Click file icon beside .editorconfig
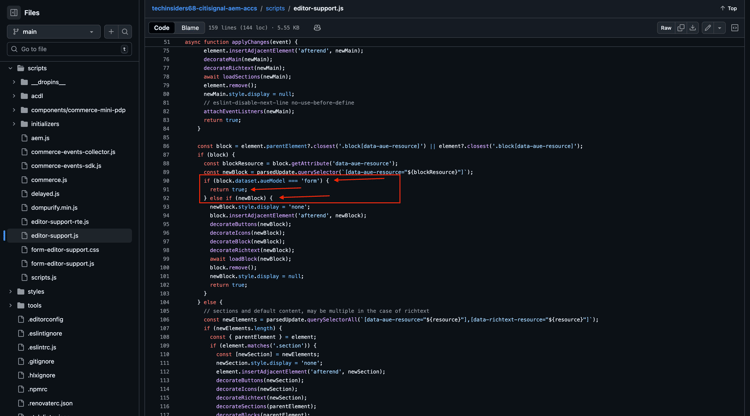Image resolution: width=750 pixels, height=416 pixels. click(x=21, y=319)
